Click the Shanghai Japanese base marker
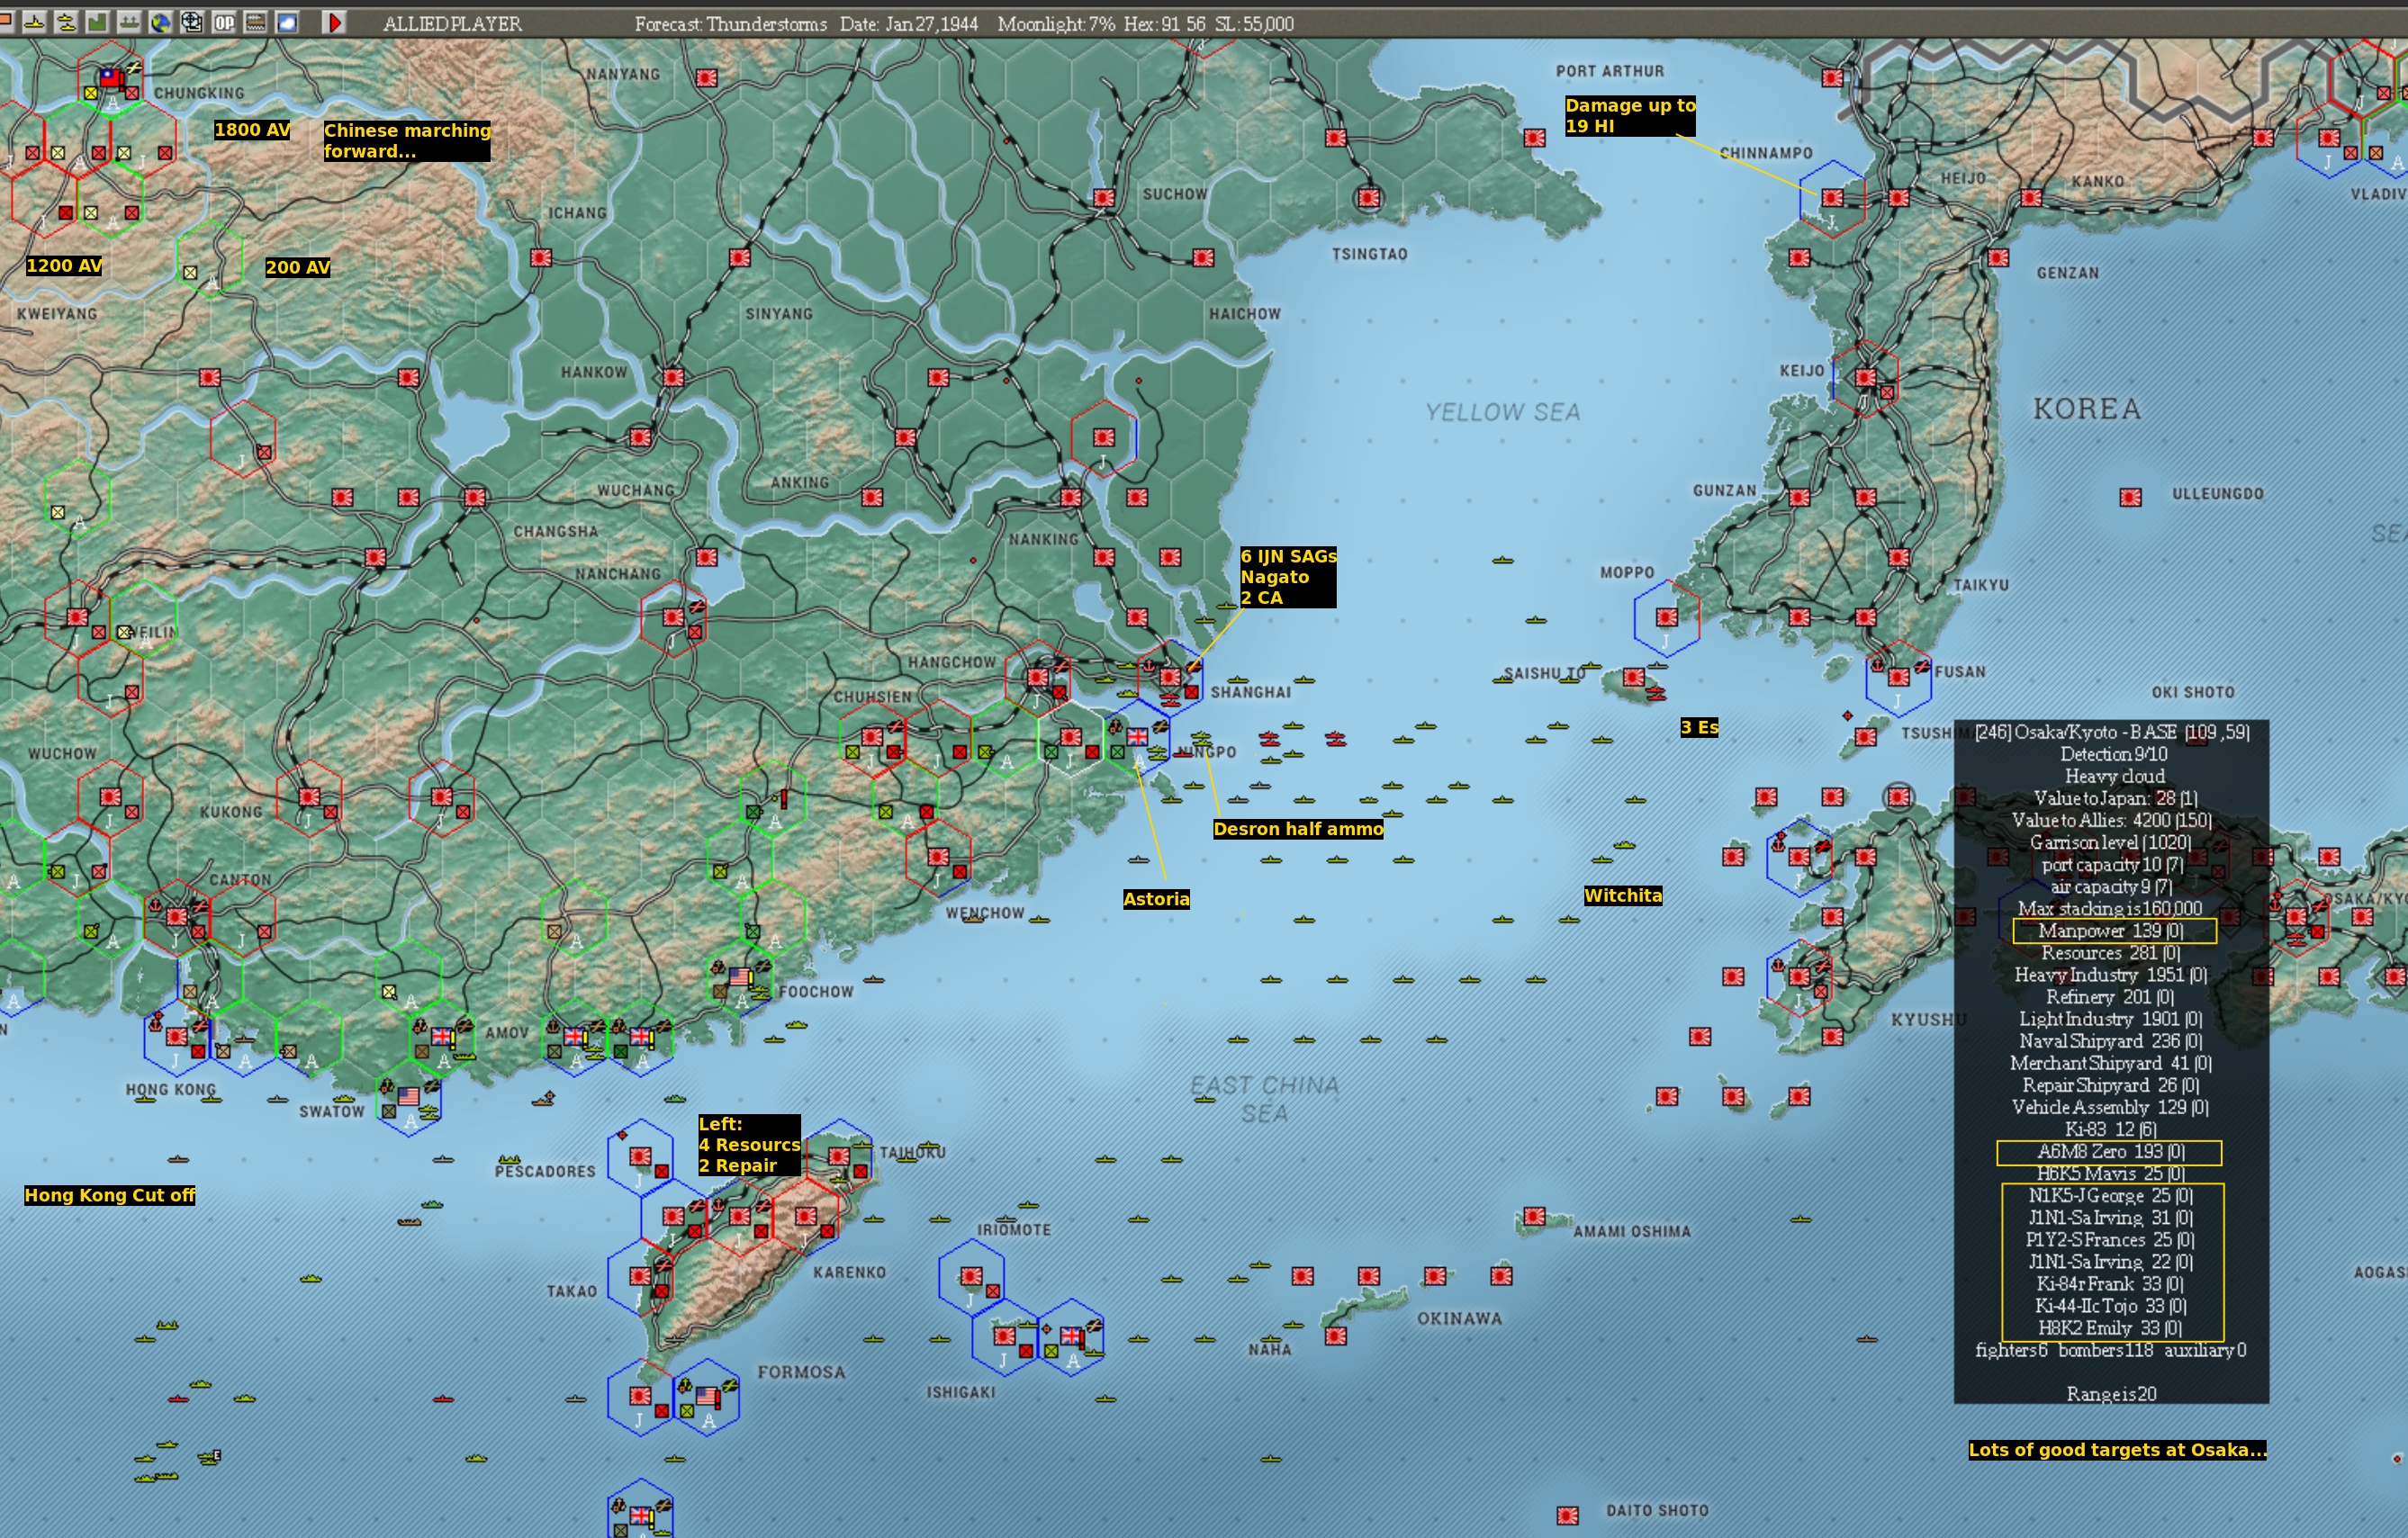2408x1538 pixels. [x=1169, y=677]
